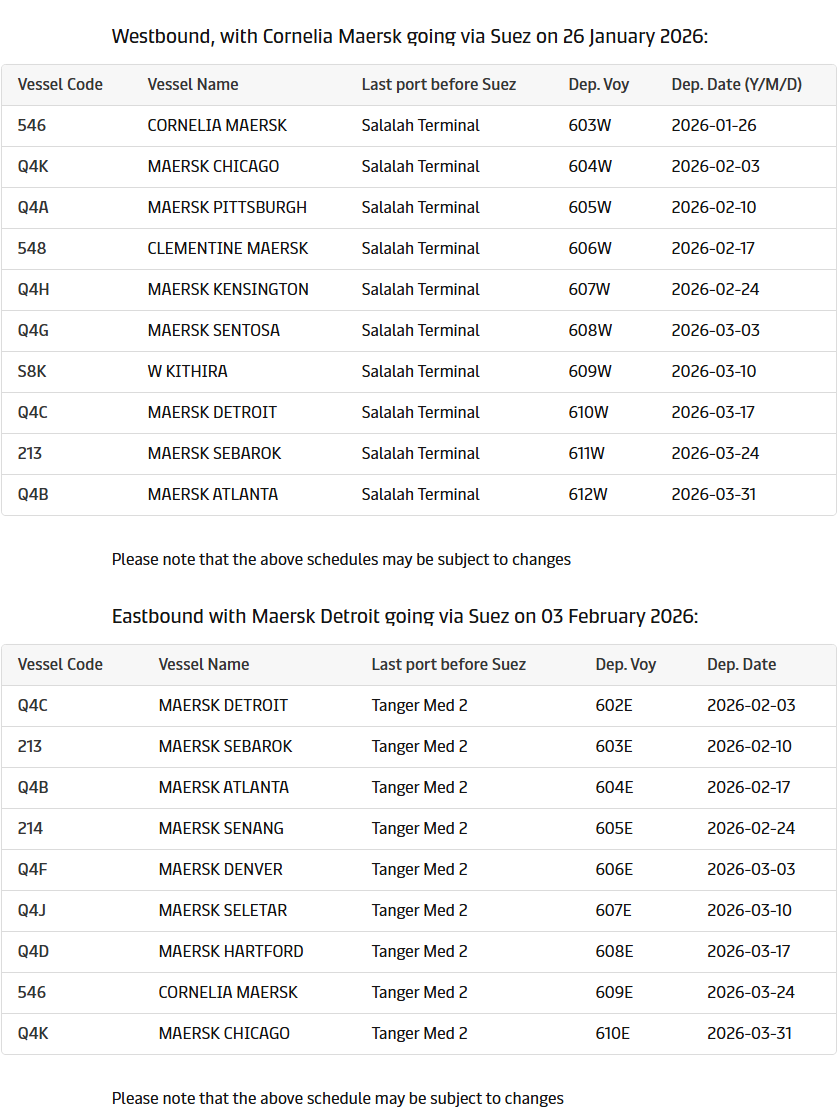This screenshot has width=837, height=1120.
Task: Select the MAERSK KENSINGTON table entry
Action: [x=228, y=289]
